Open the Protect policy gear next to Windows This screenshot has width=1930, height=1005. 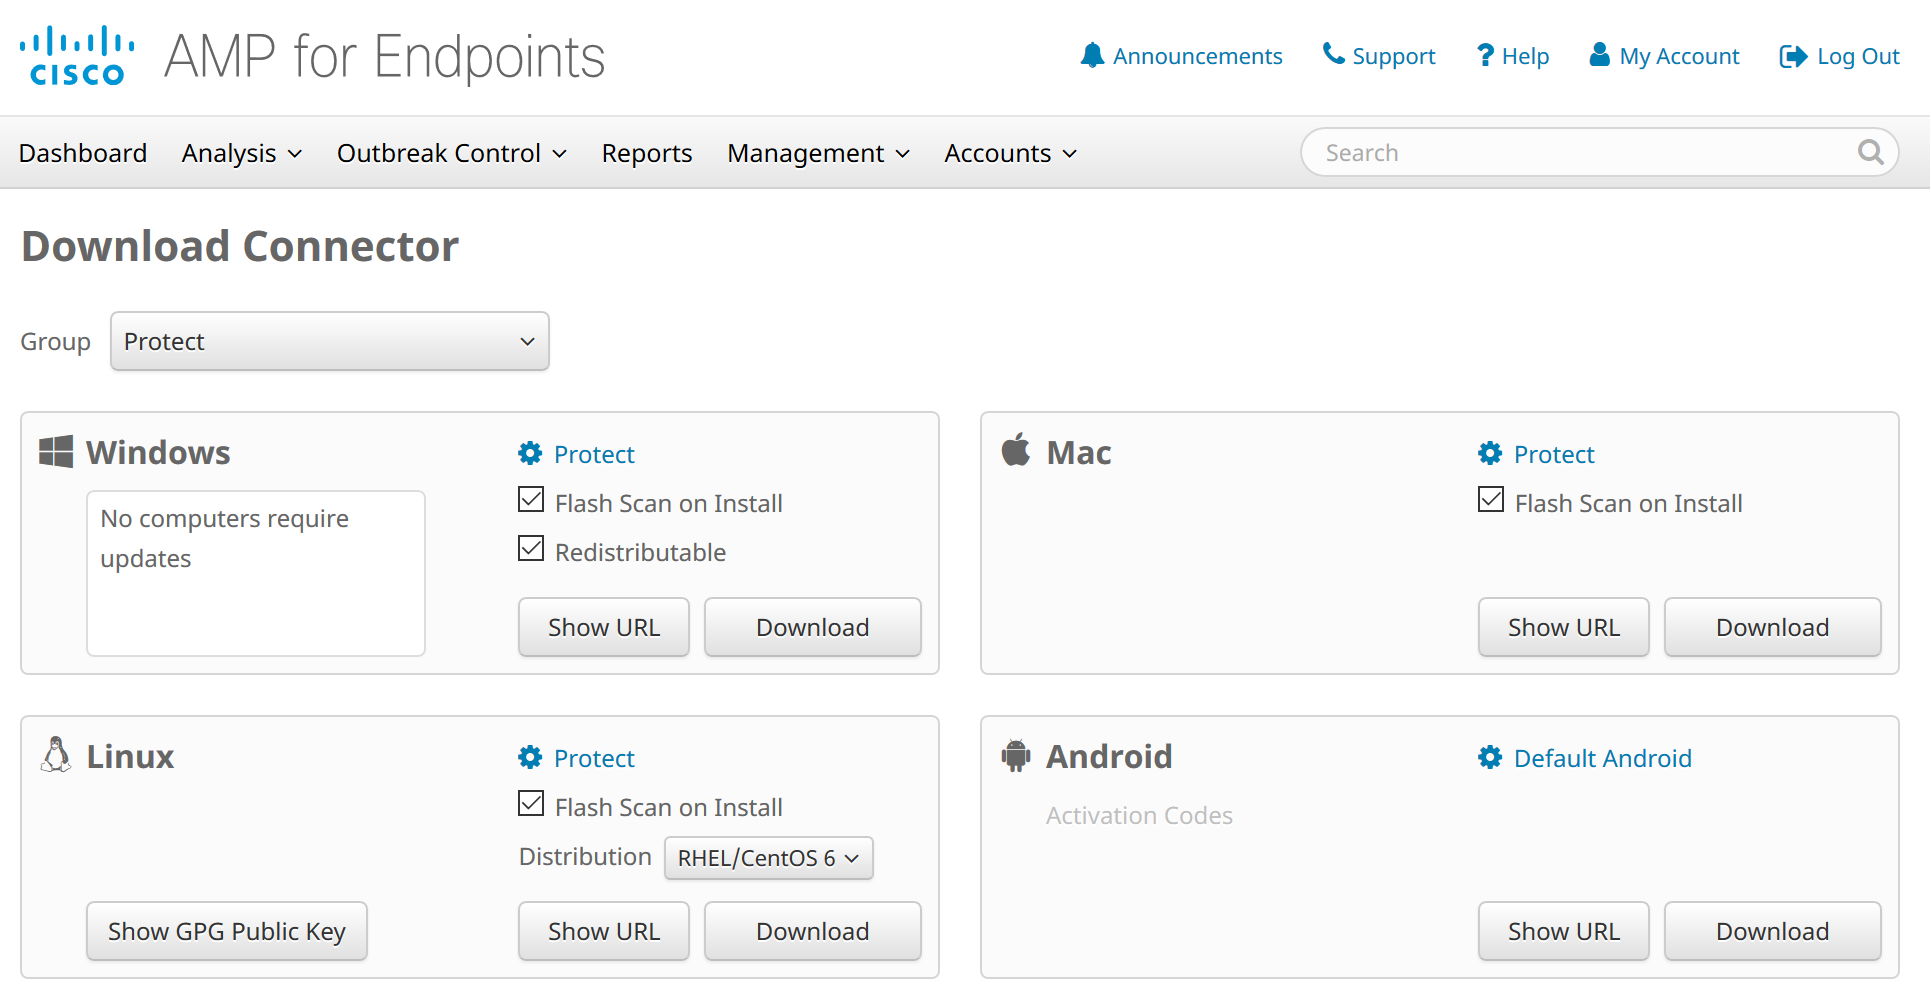[530, 453]
